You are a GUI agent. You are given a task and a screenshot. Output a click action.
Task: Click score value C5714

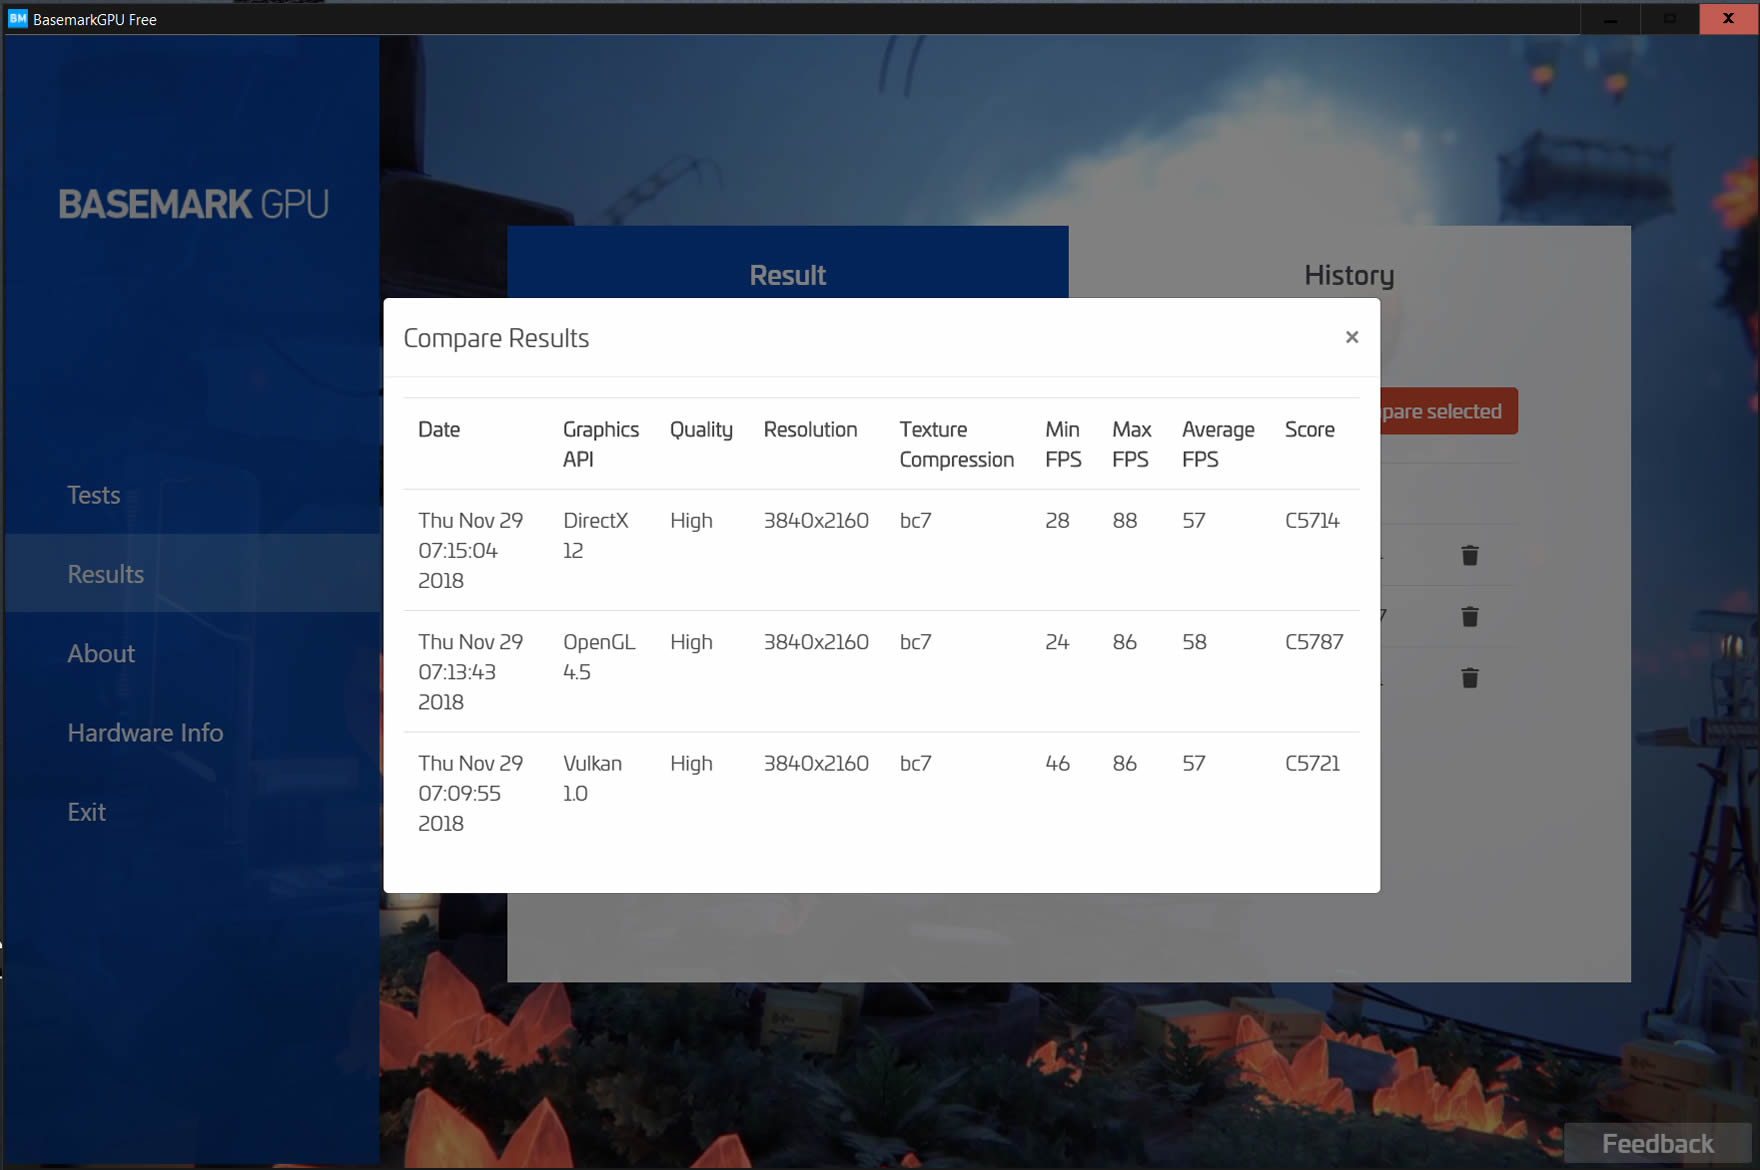1312,520
